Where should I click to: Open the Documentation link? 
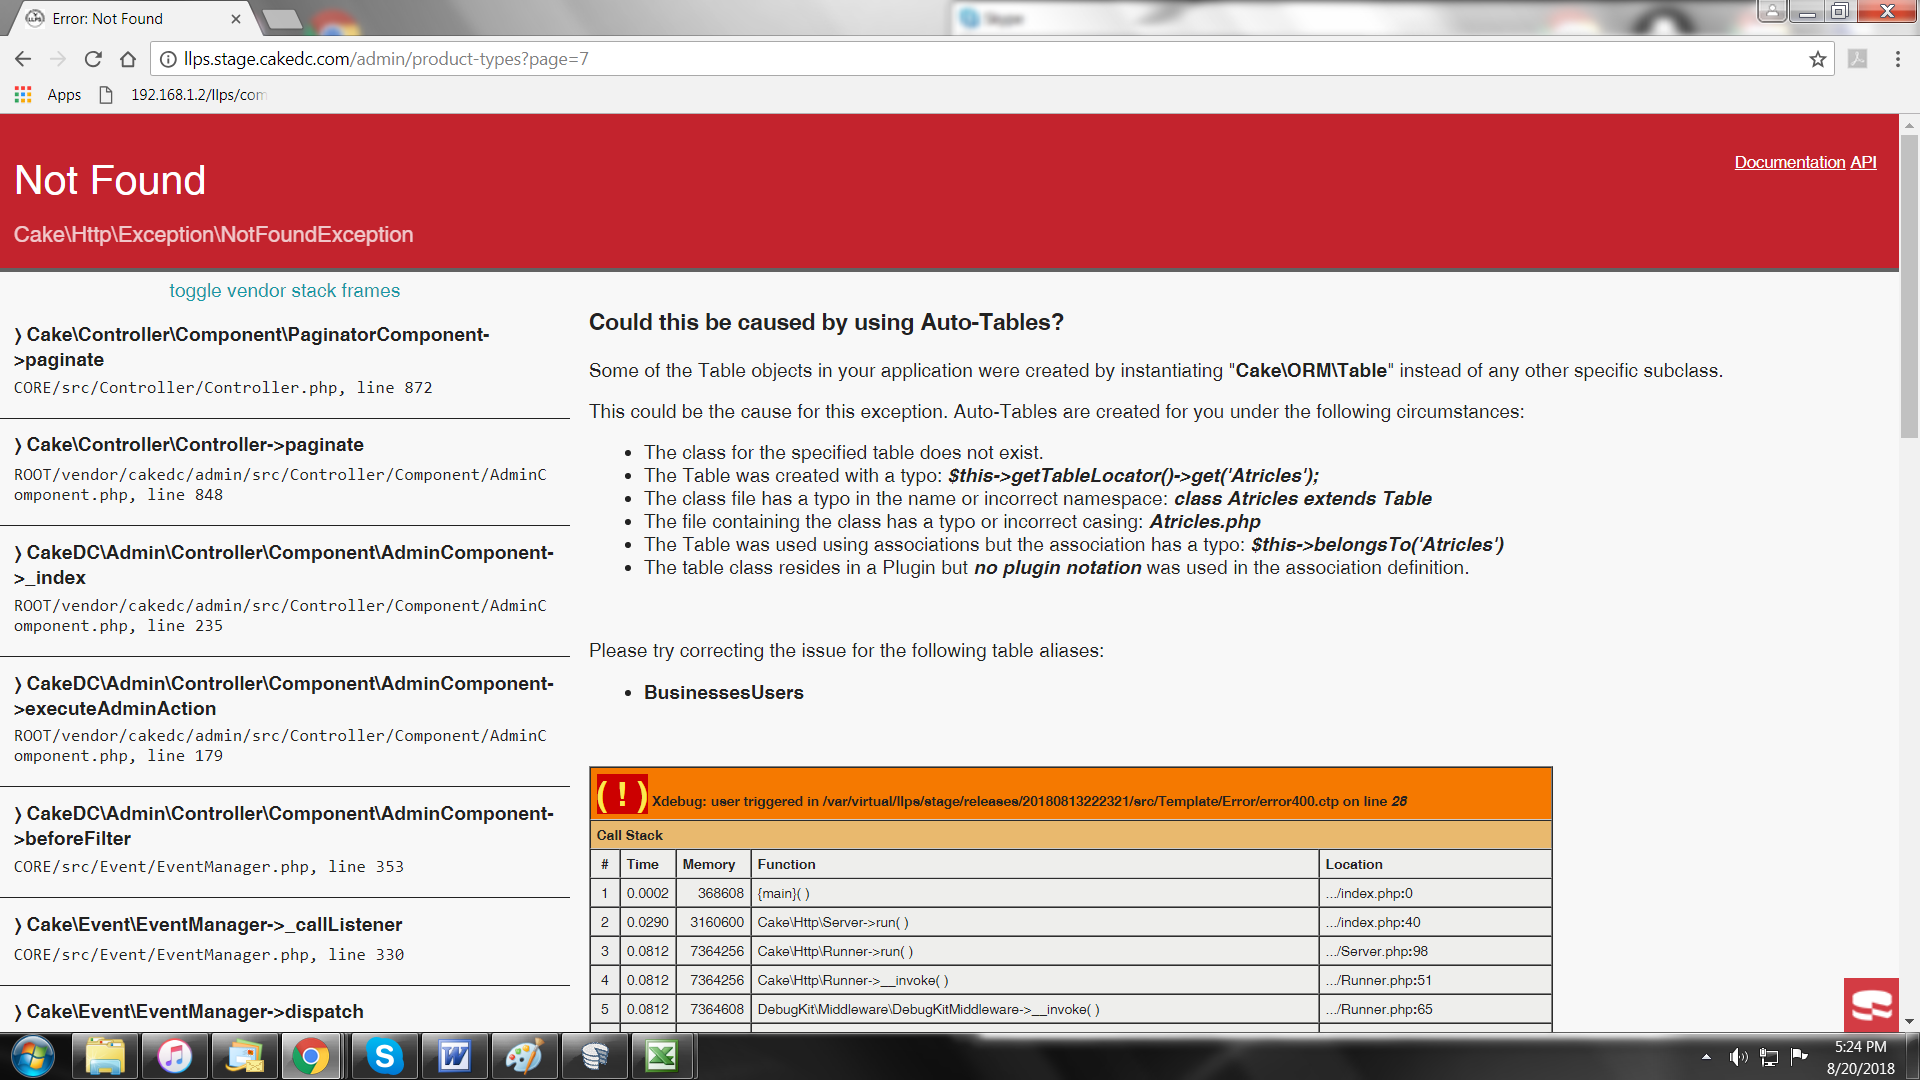click(x=1789, y=162)
